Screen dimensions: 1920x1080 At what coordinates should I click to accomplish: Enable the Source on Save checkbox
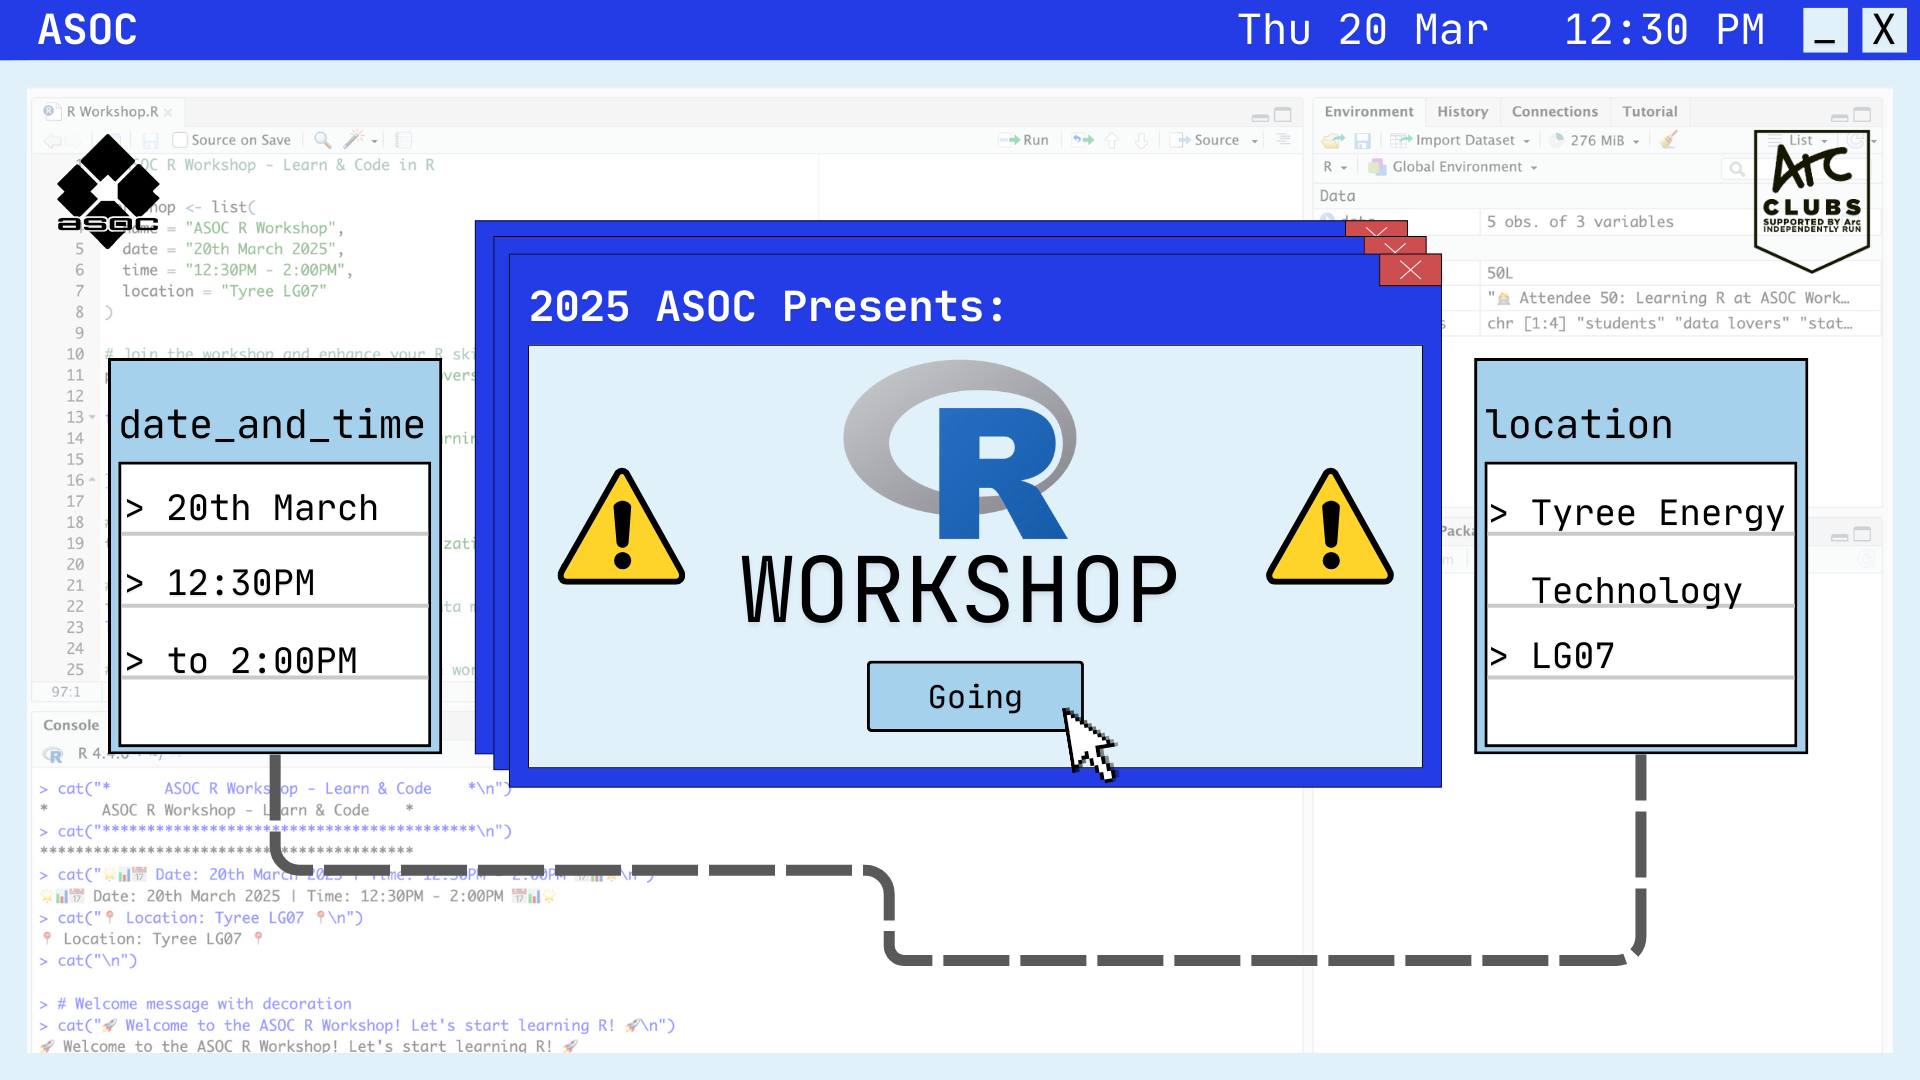180,140
